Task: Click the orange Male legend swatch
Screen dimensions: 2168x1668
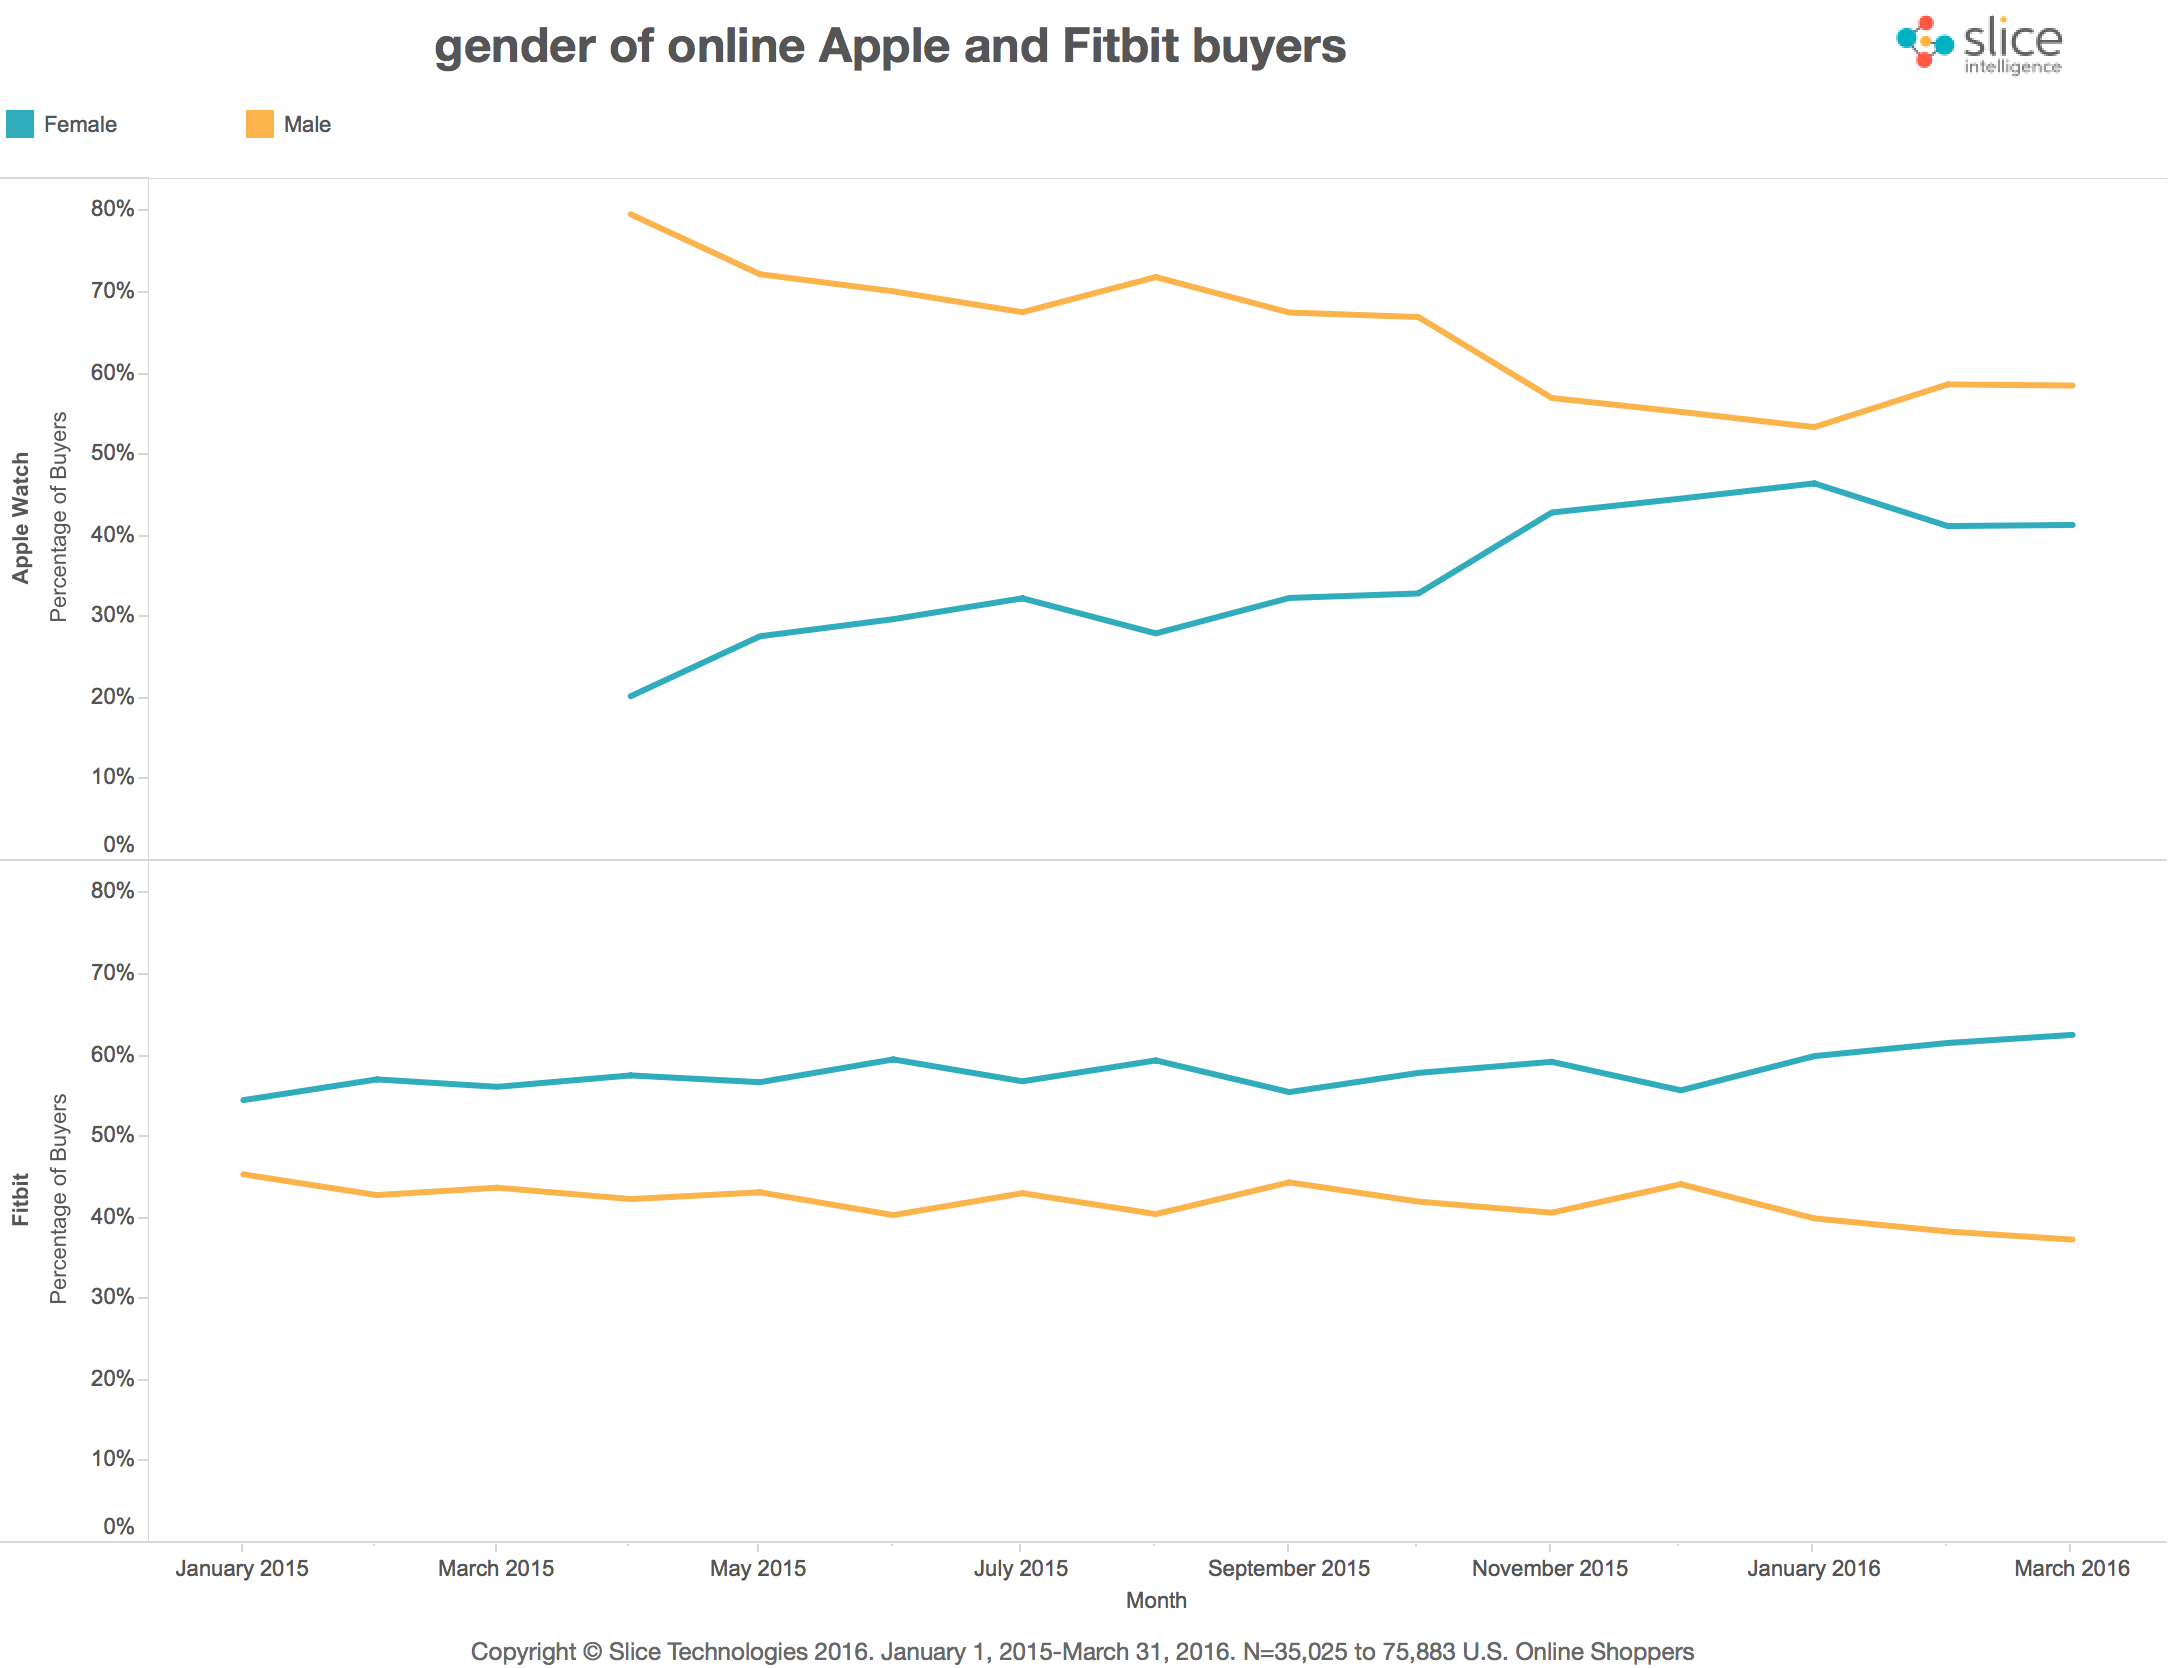Action: [260, 124]
